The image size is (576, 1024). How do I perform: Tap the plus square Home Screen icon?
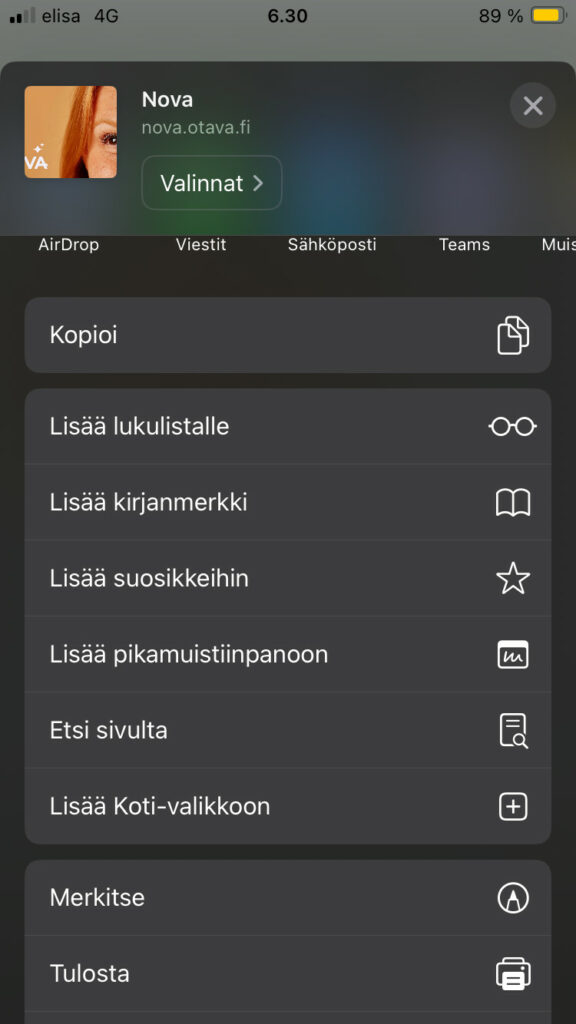click(x=513, y=807)
